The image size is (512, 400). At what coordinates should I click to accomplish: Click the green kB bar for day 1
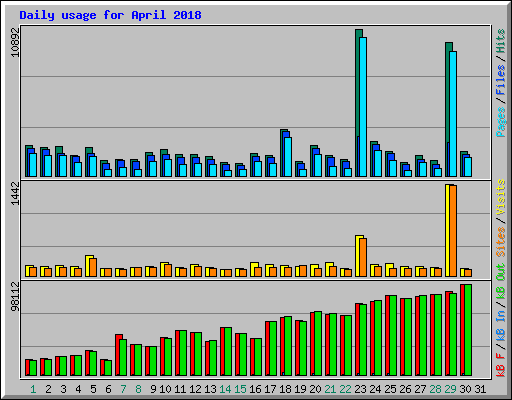33,368
